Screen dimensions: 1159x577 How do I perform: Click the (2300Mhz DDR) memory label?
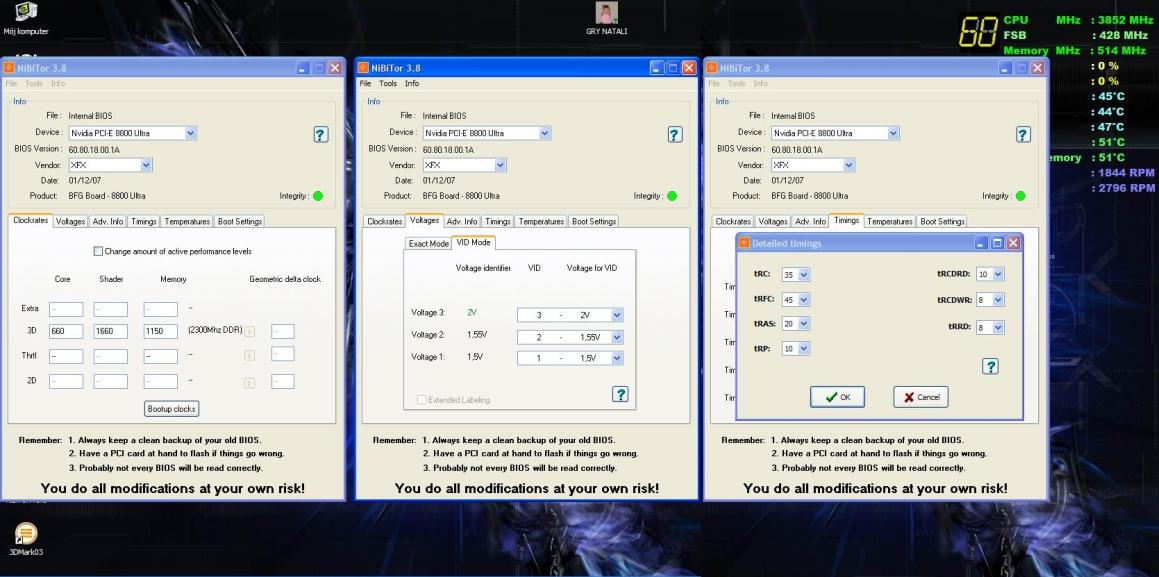(x=214, y=330)
